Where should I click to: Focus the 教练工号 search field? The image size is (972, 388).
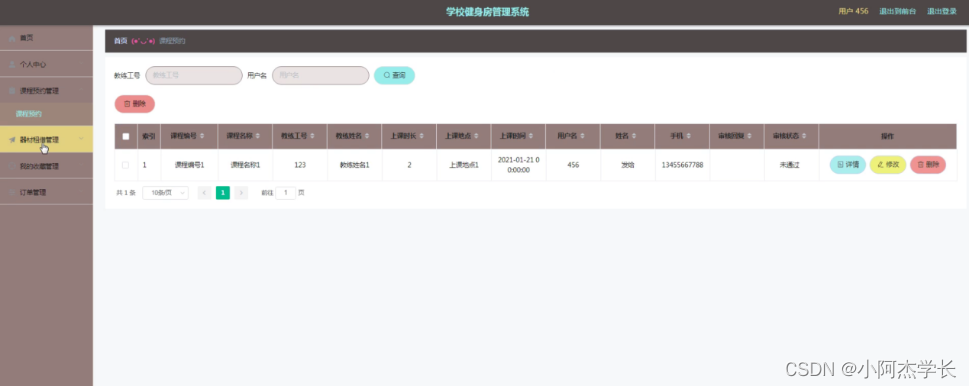tap(194, 76)
